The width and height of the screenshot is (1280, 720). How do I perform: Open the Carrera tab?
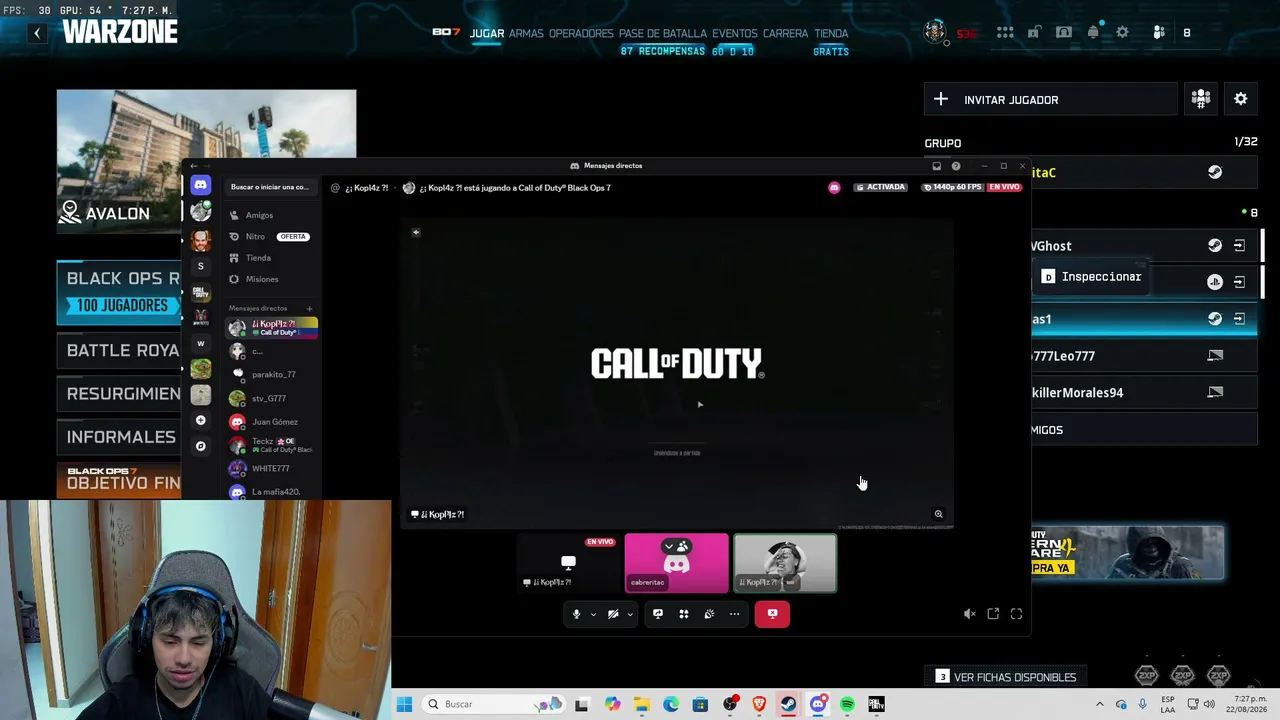coord(786,33)
